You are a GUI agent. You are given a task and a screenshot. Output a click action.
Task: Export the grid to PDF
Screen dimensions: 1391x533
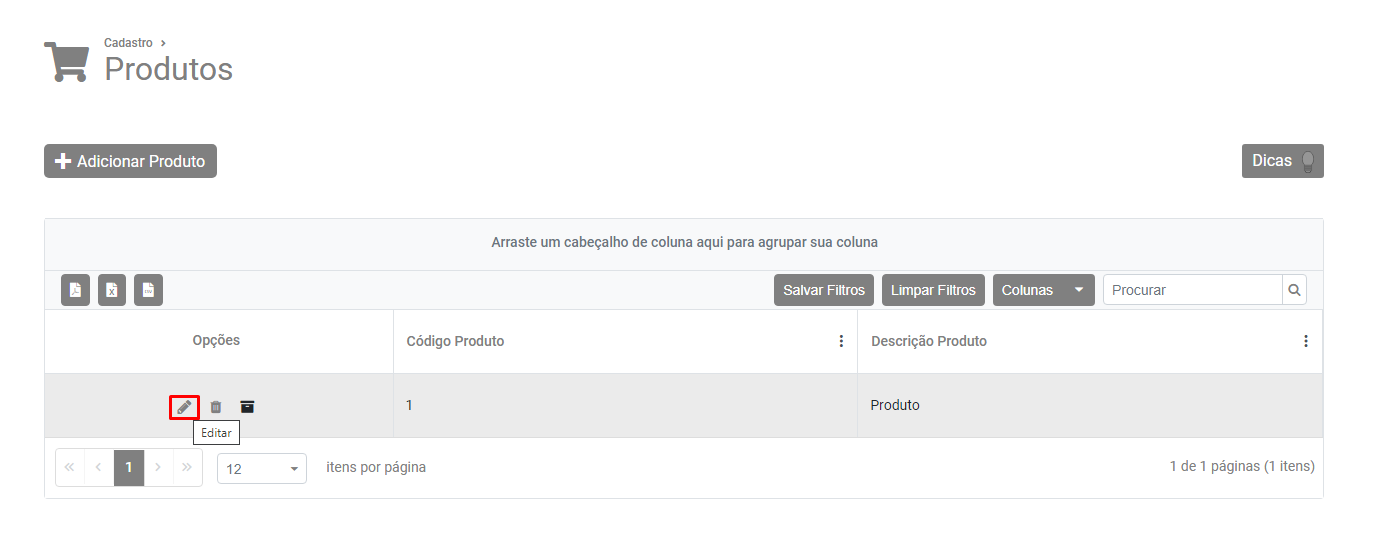point(75,290)
